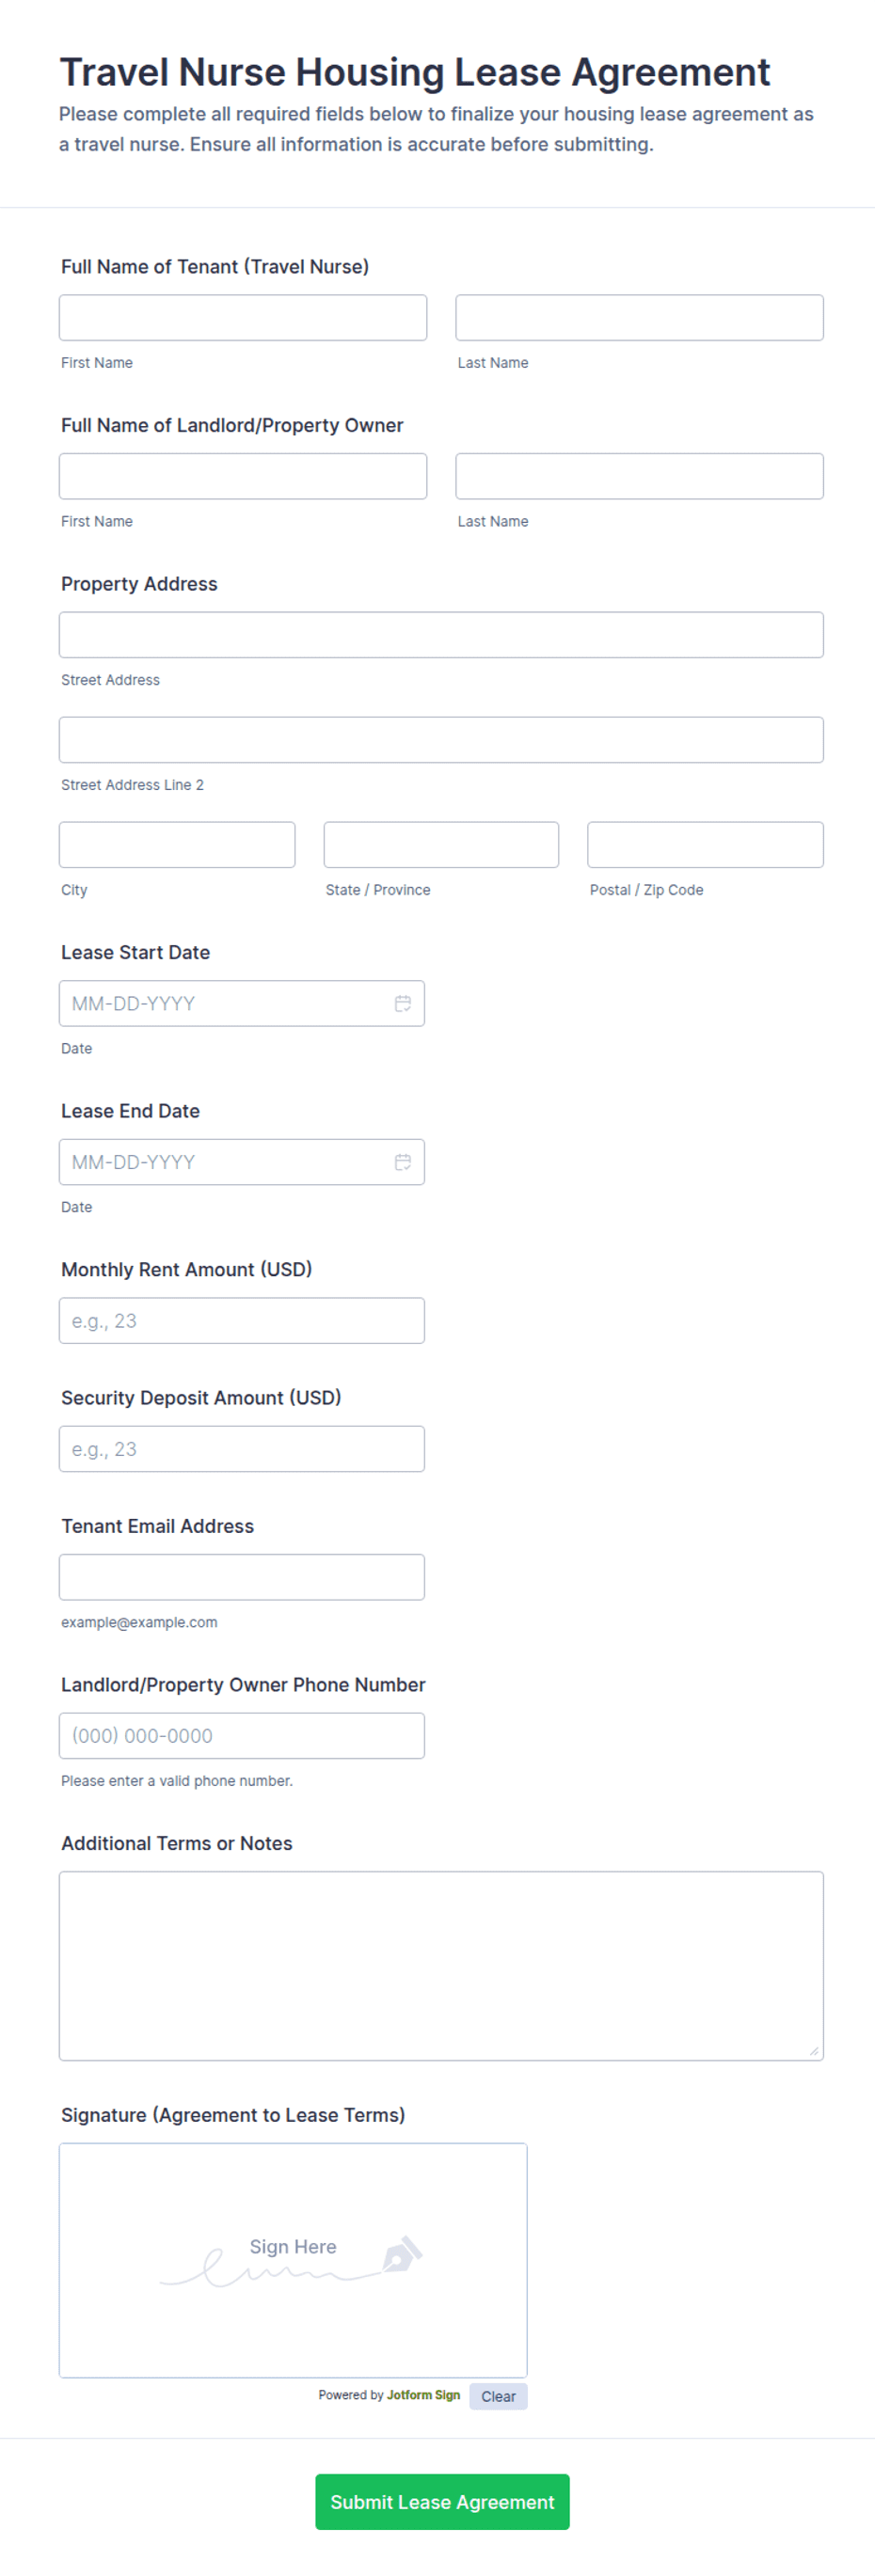Select the City field
The width and height of the screenshot is (875, 2576).
pos(177,845)
